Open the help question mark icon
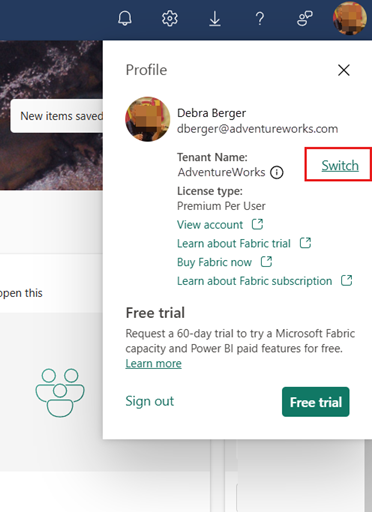The height and width of the screenshot is (512, 372). (x=260, y=19)
